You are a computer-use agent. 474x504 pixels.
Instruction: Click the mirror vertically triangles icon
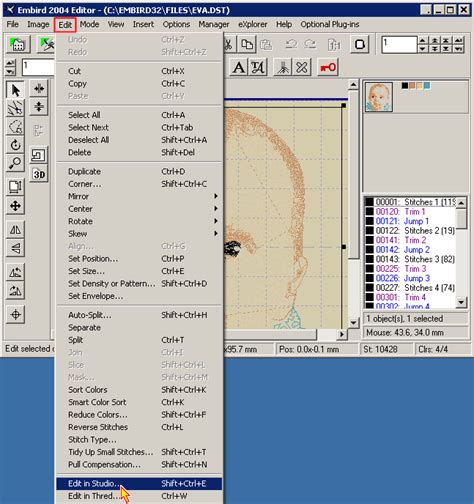click(15, 248)
